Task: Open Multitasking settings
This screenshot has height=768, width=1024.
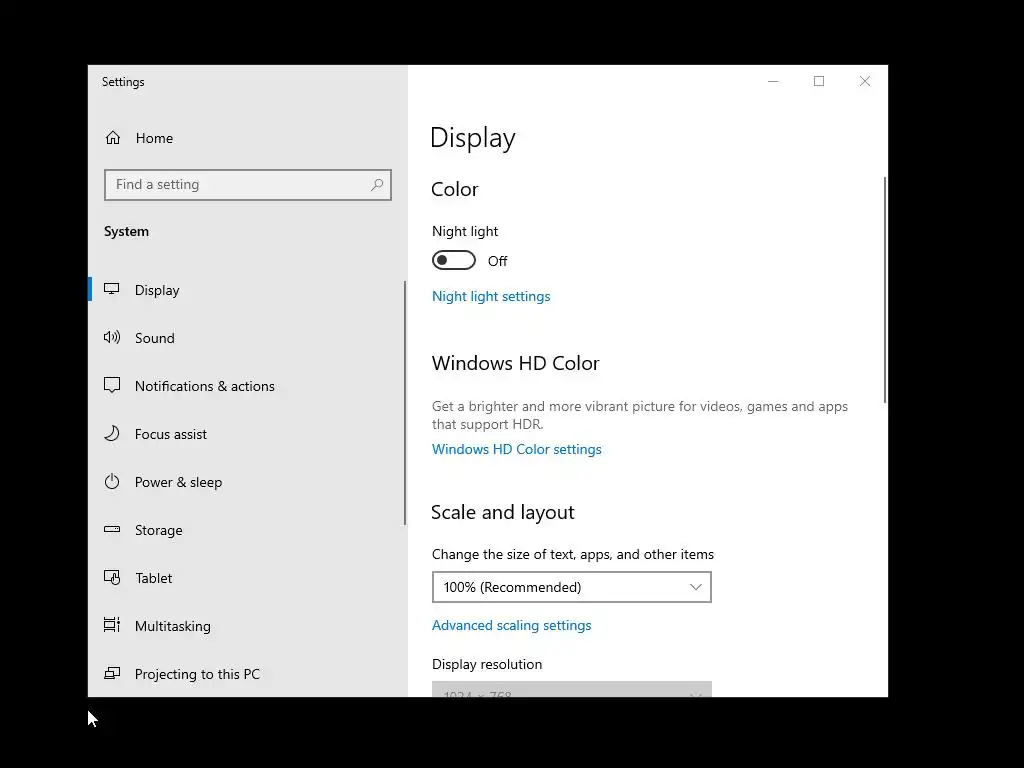Action: (x=247, y=626)
